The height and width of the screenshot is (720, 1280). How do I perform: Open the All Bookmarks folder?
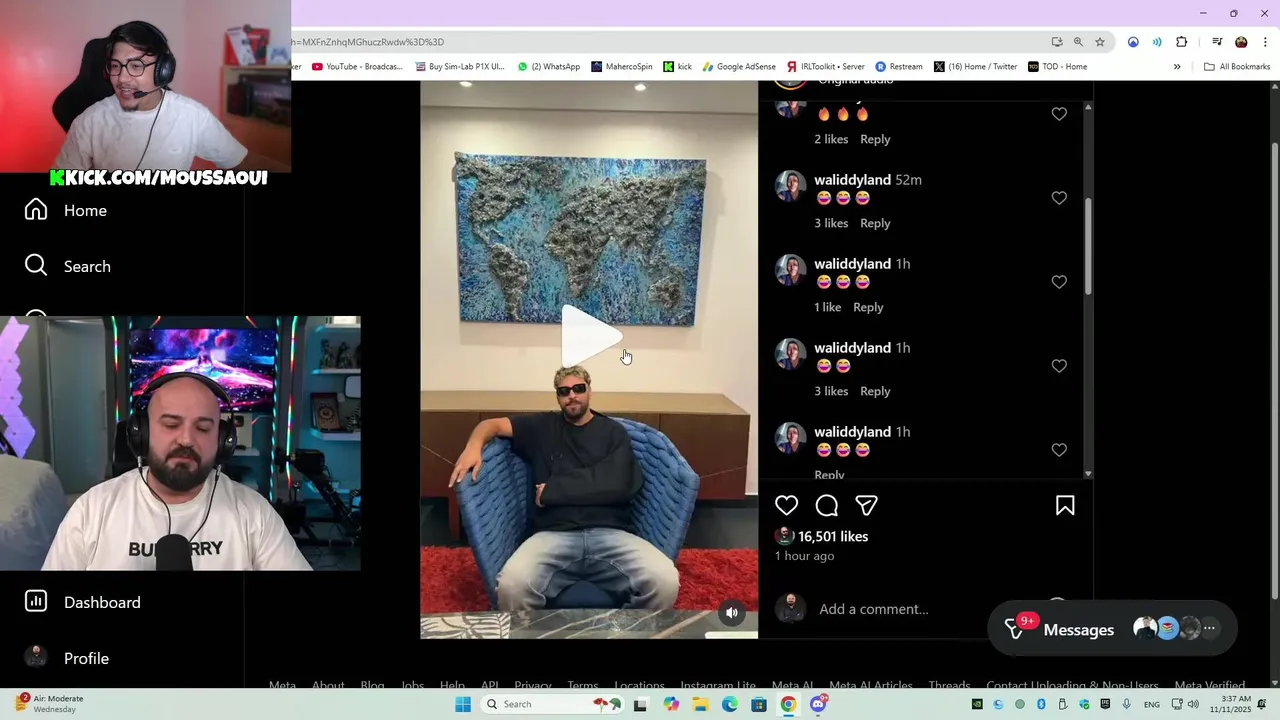pos(1237,67)
